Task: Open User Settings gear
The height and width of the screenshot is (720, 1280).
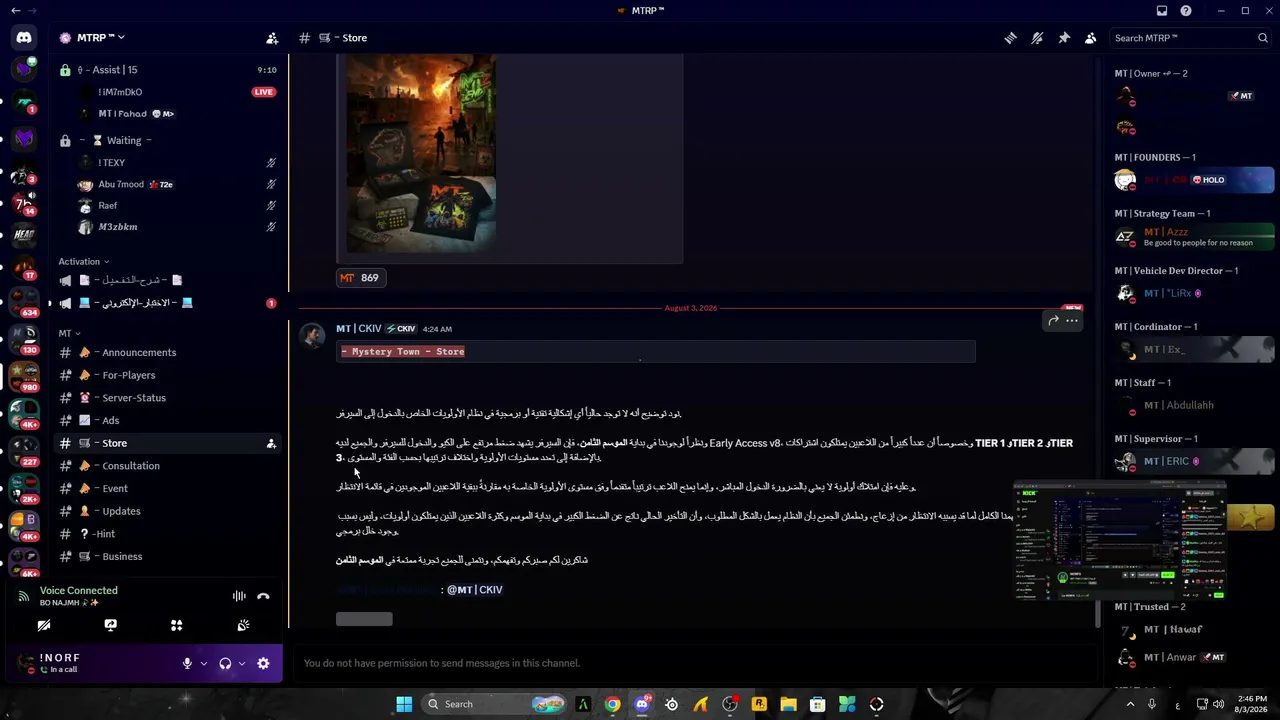Action: pos(263,663)
